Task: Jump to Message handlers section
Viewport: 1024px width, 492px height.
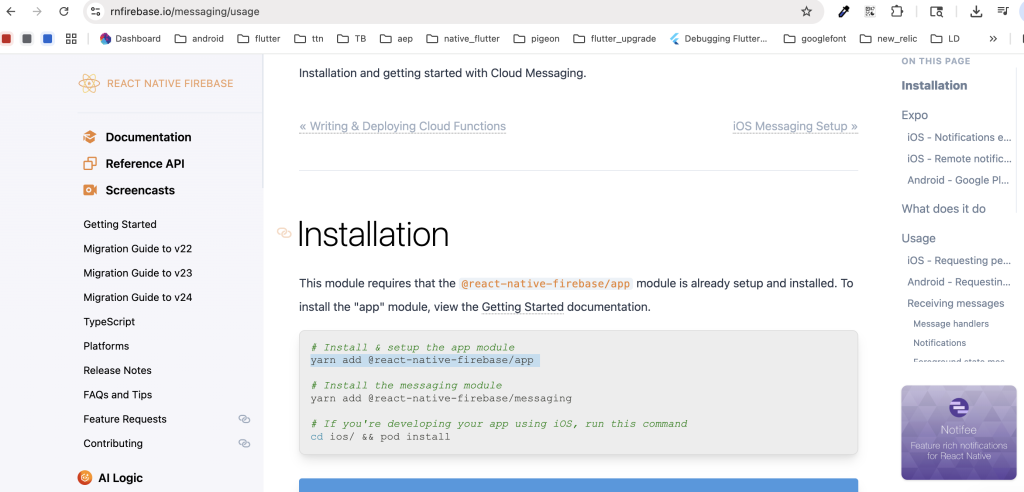Action: tap(951, 323)
